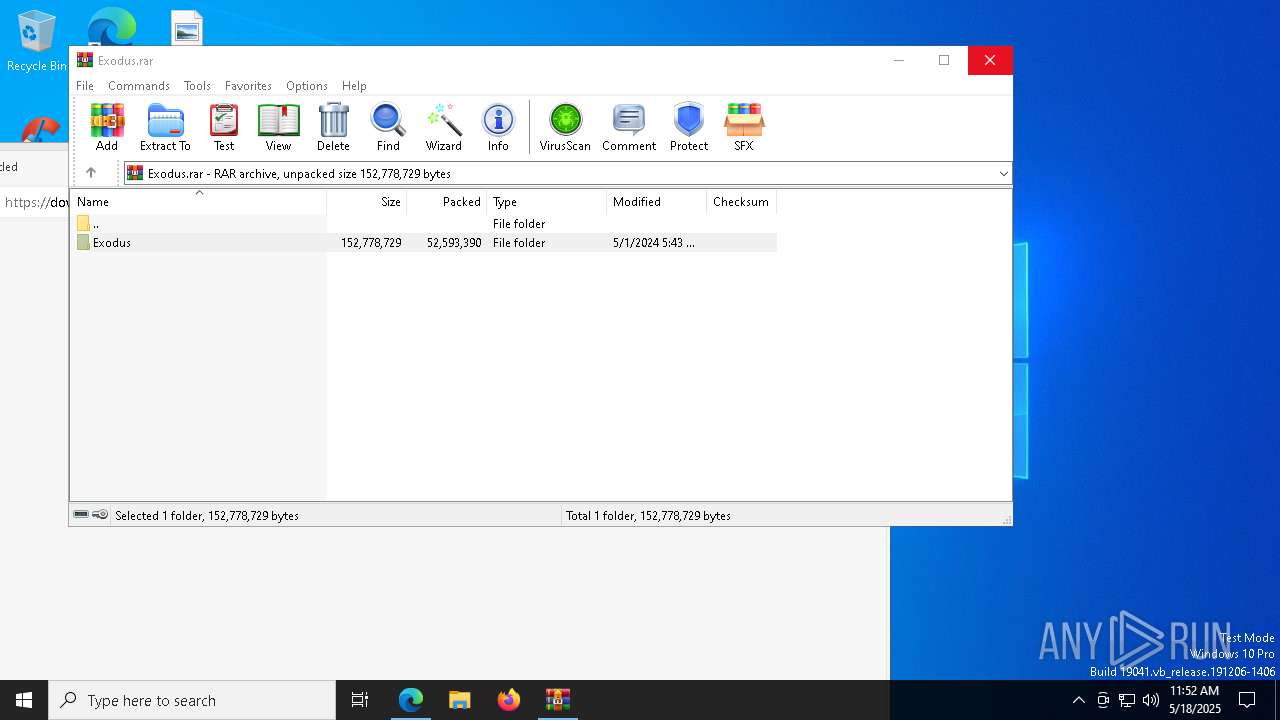Image resolution: width=1280 pixels, height=720 pixels.
Task: Sort by the Name column header
Action: pos(198,202)
